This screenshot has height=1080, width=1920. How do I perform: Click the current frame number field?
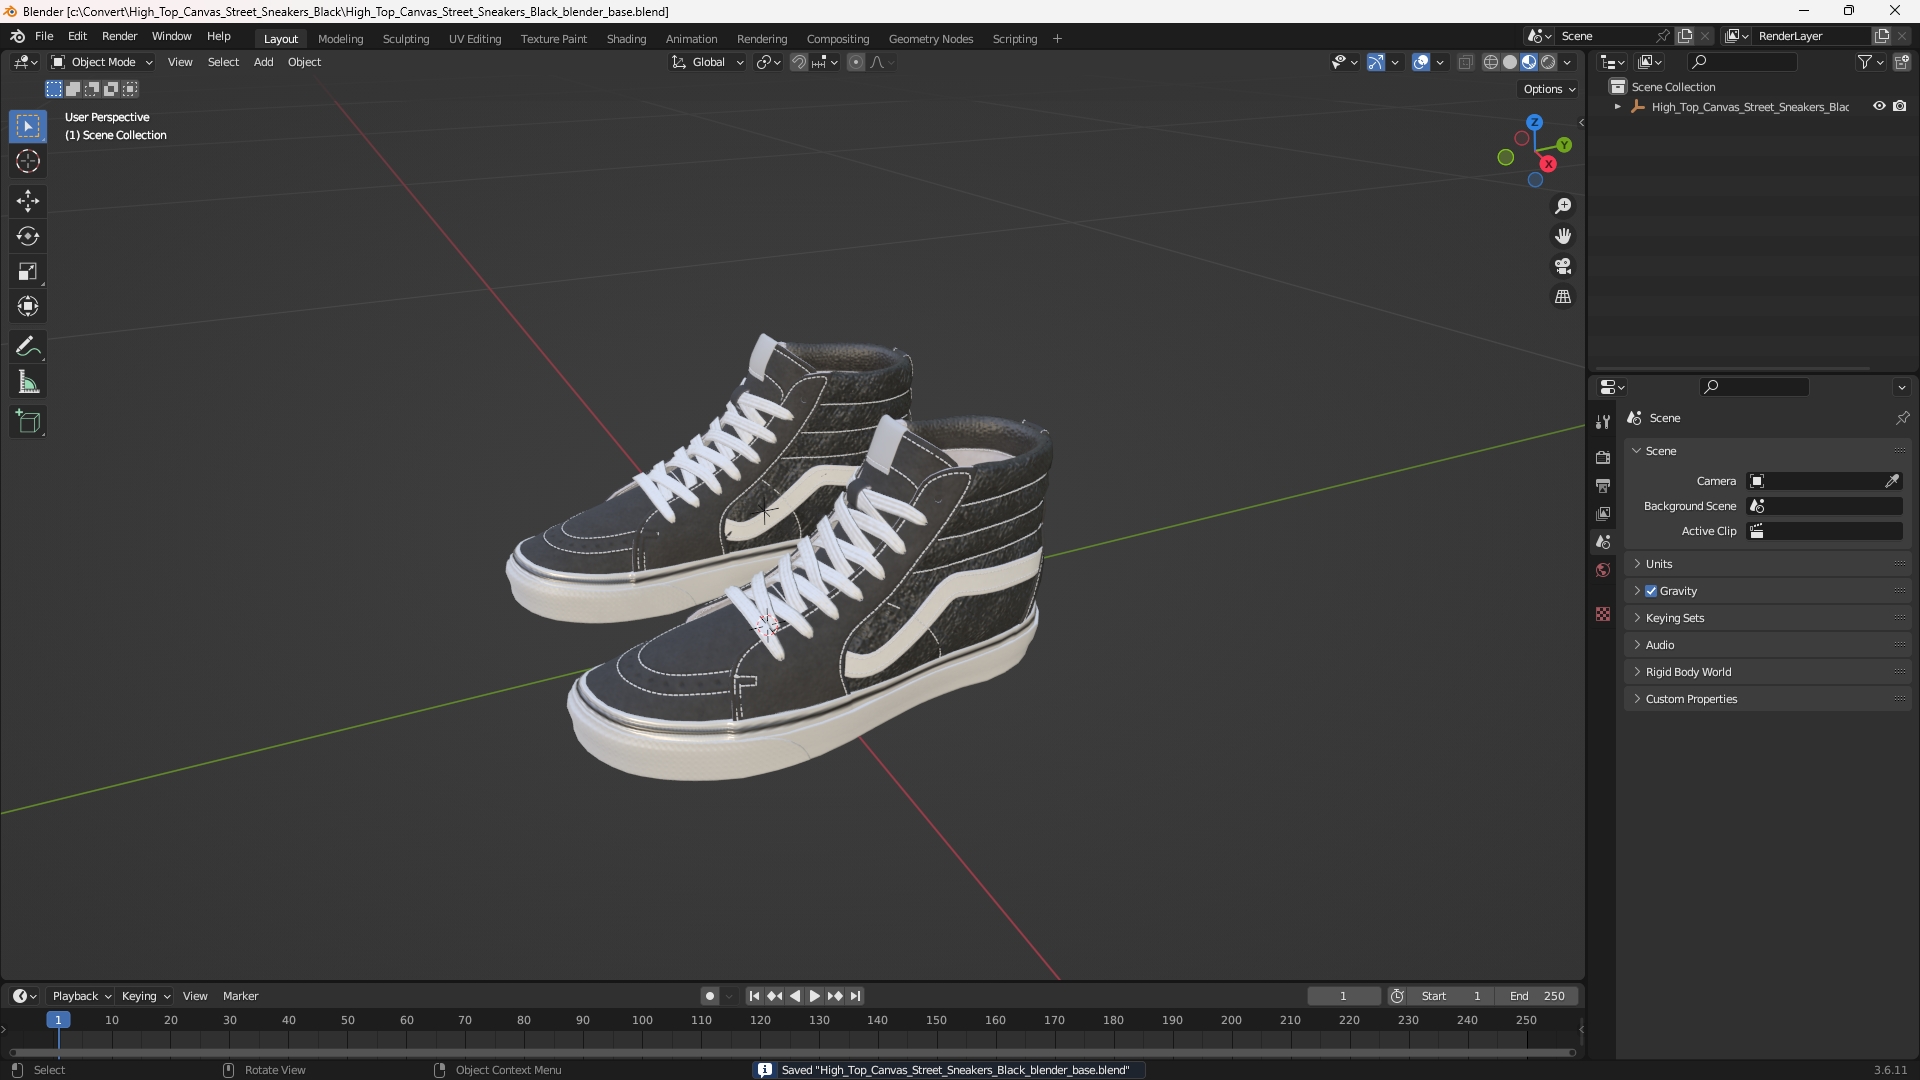click(1344, 996)
